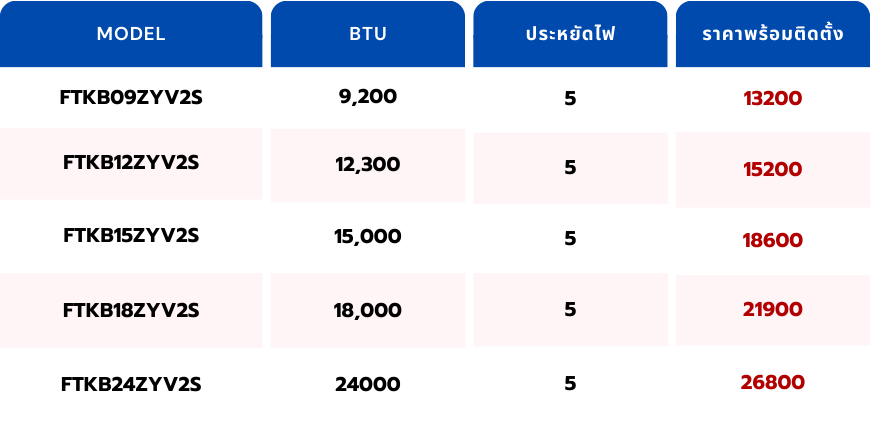Click the ราคาพร้อมติดตั้ง column header
The width and height of the screenshot is (874, 422).
click(772, 34)
